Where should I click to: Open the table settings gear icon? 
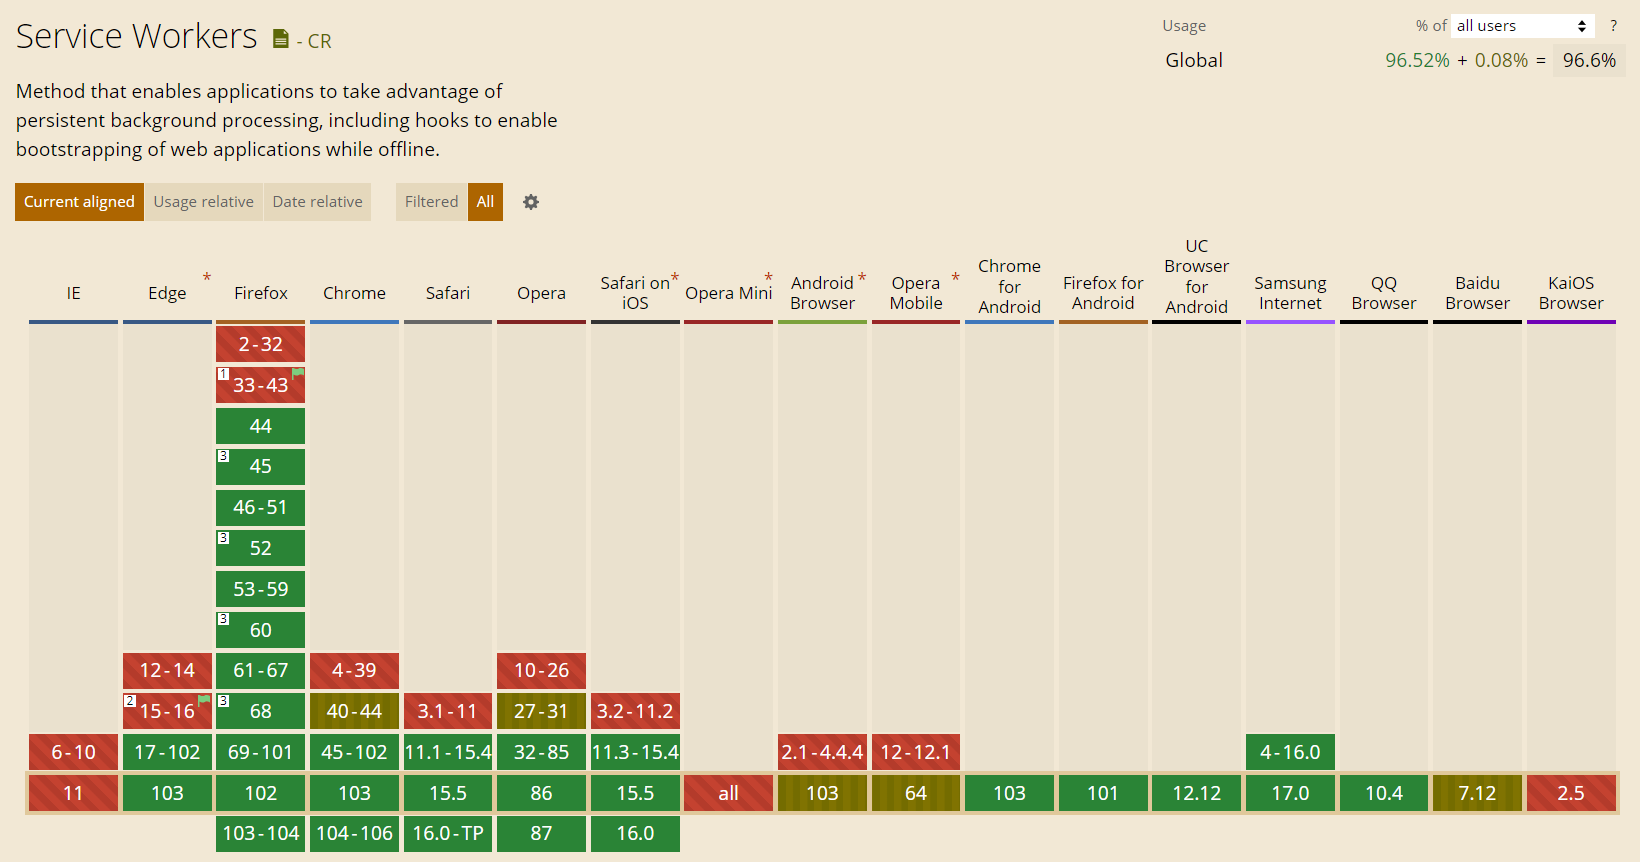point(531,202)
